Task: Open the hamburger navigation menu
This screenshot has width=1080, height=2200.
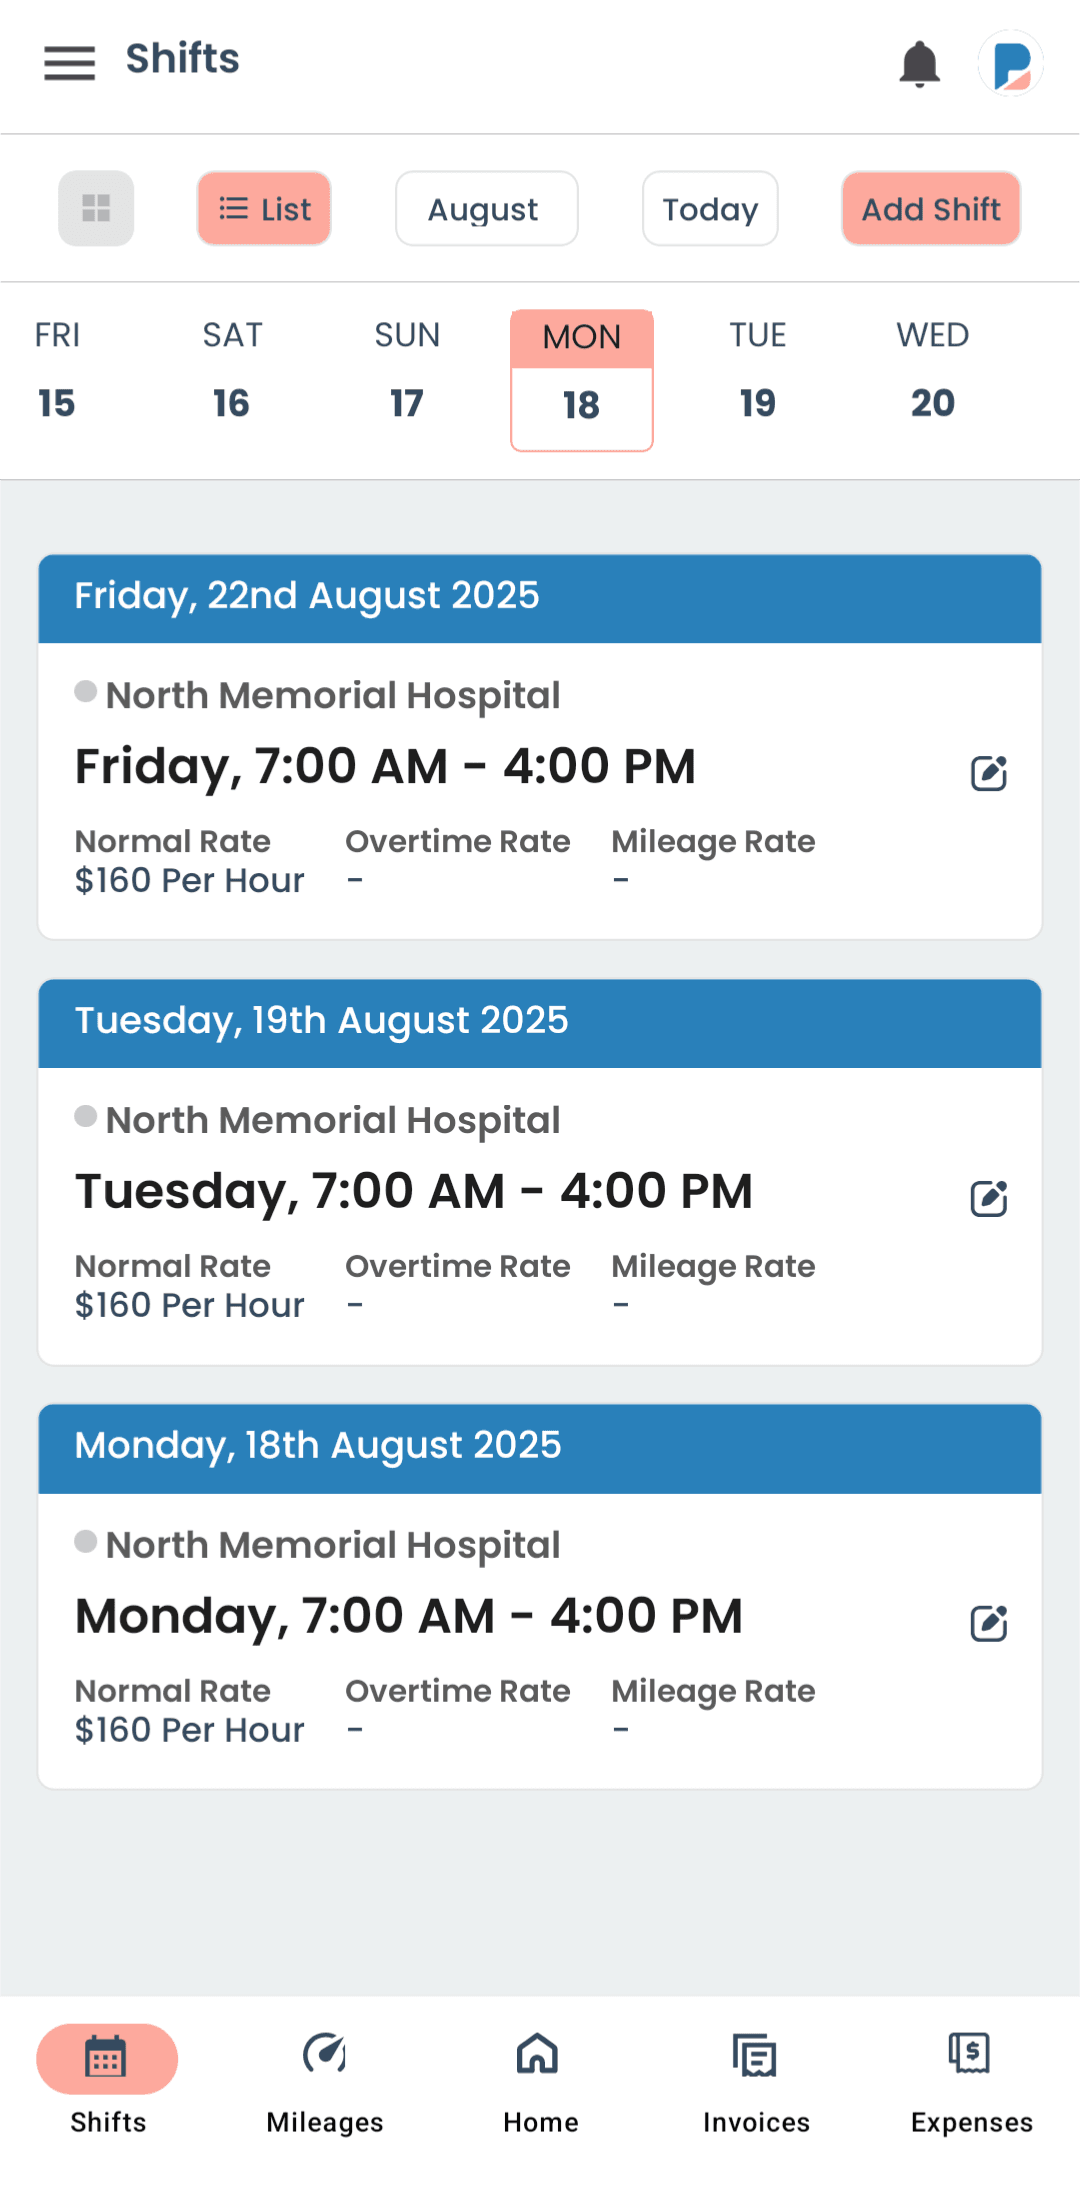Action: click(69, 62)
